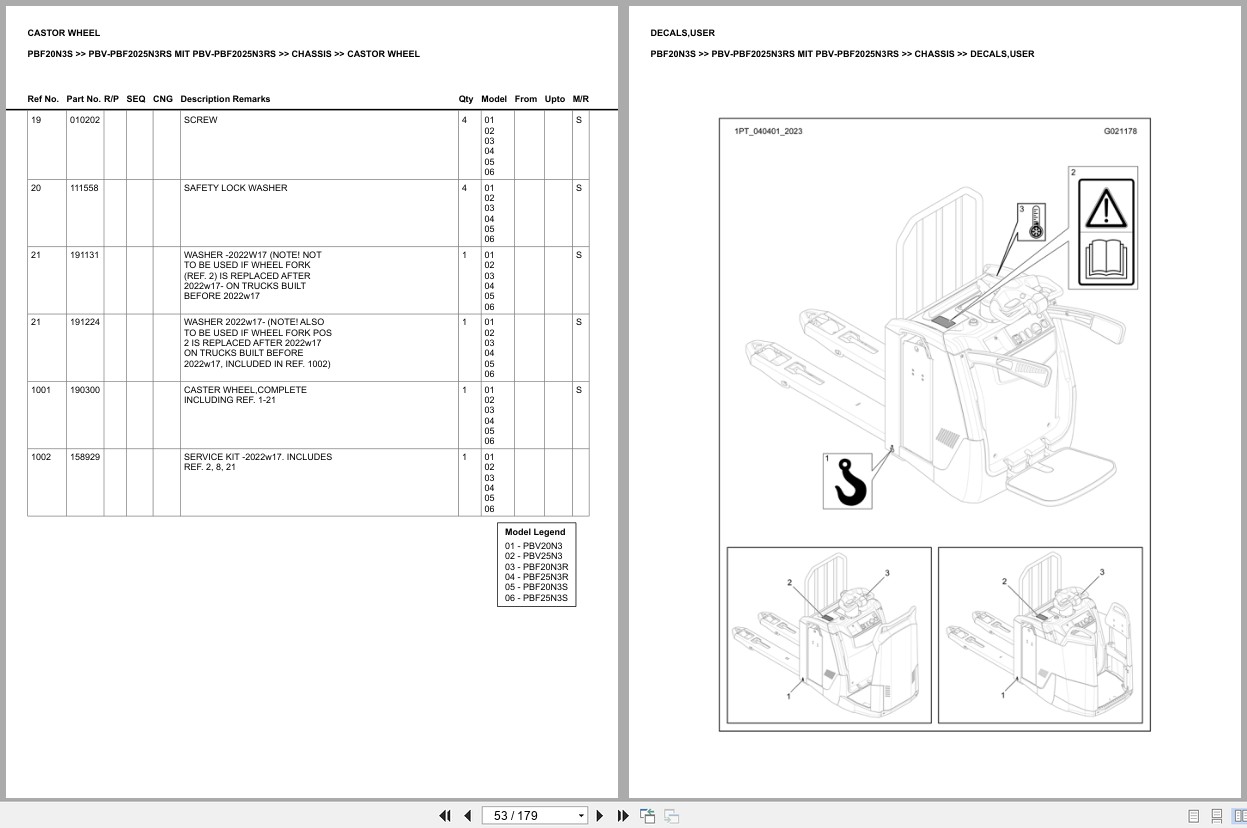Image resolution: width=1247 pixels, height=828 pixels.
Task: Click the decals user breadcrumb path
Action: tap(842, 54)
